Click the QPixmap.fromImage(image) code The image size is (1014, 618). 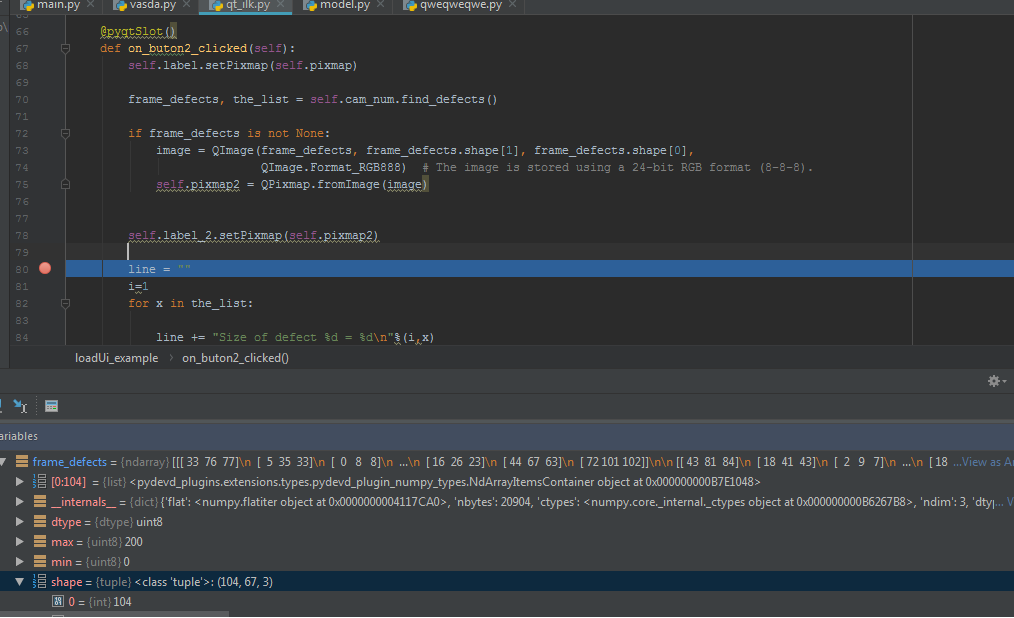[344, 184]
